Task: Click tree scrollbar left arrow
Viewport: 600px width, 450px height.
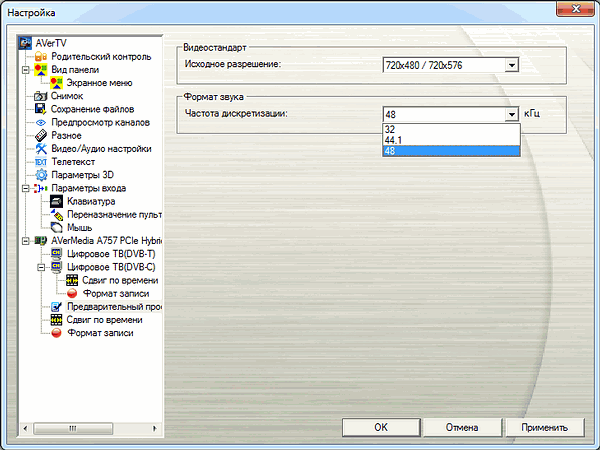Action: coord(25,428)
